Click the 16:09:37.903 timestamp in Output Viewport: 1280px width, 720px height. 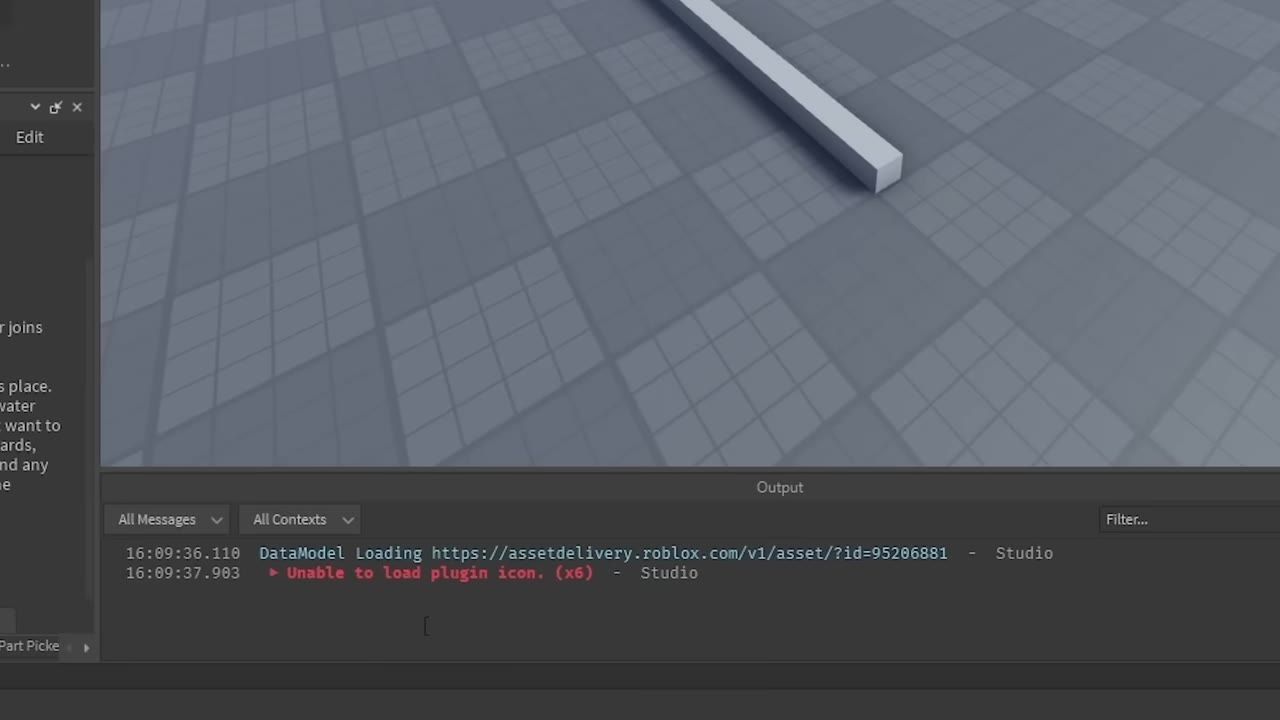(183, 573)
